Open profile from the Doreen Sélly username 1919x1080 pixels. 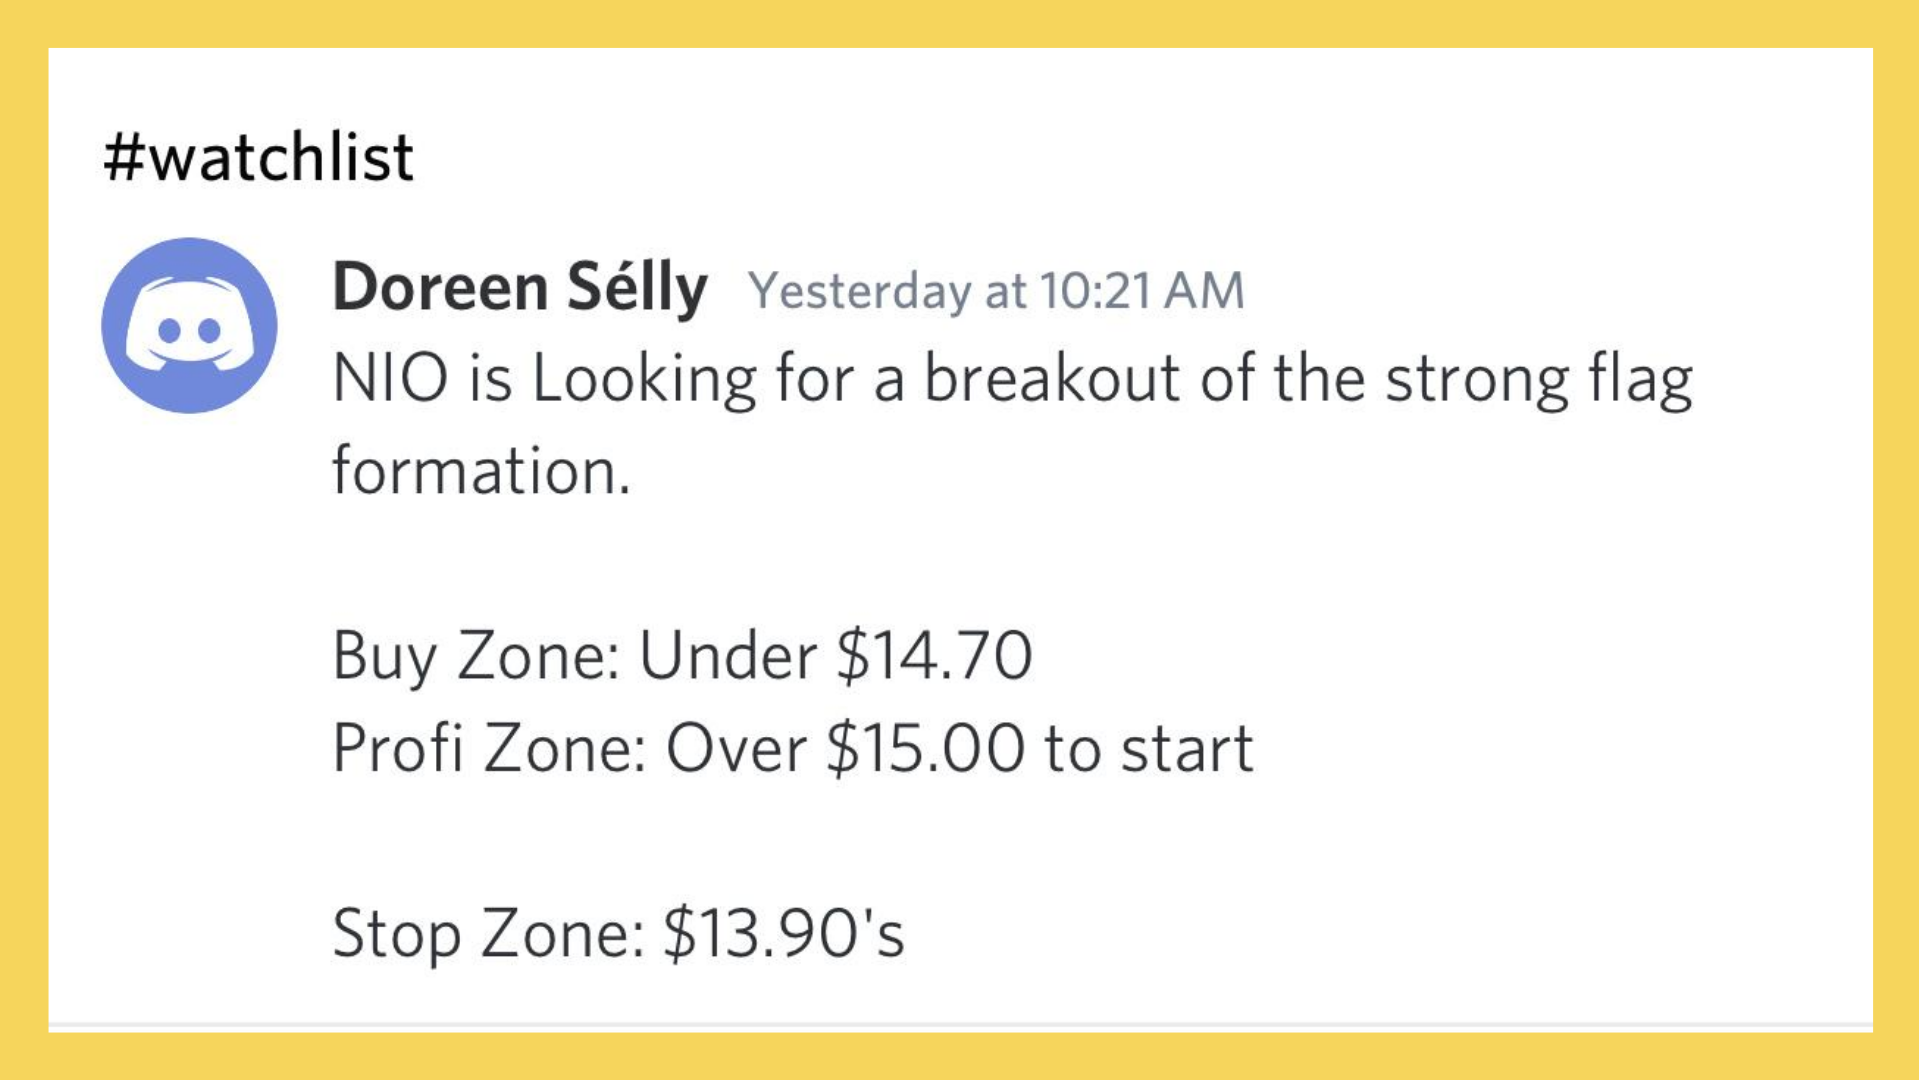(519, 288)
